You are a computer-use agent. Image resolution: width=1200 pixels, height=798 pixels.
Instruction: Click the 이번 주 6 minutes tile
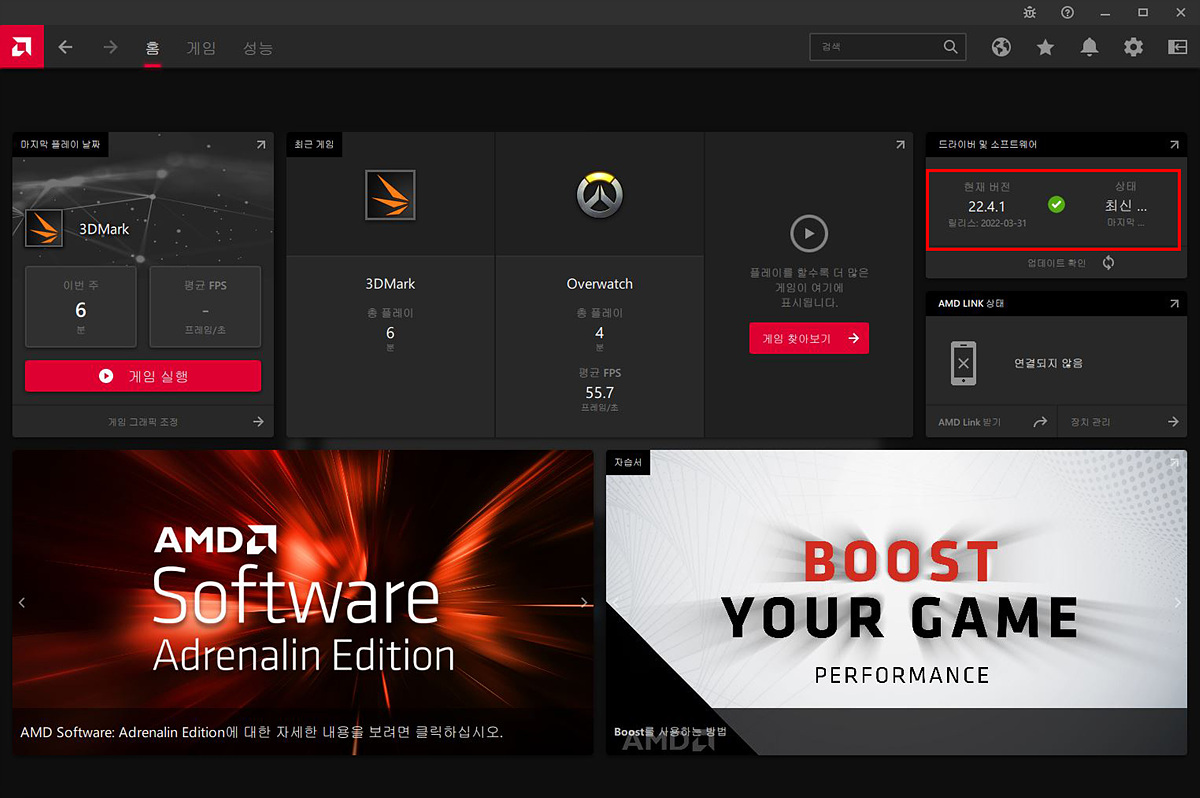pos(81,306)
